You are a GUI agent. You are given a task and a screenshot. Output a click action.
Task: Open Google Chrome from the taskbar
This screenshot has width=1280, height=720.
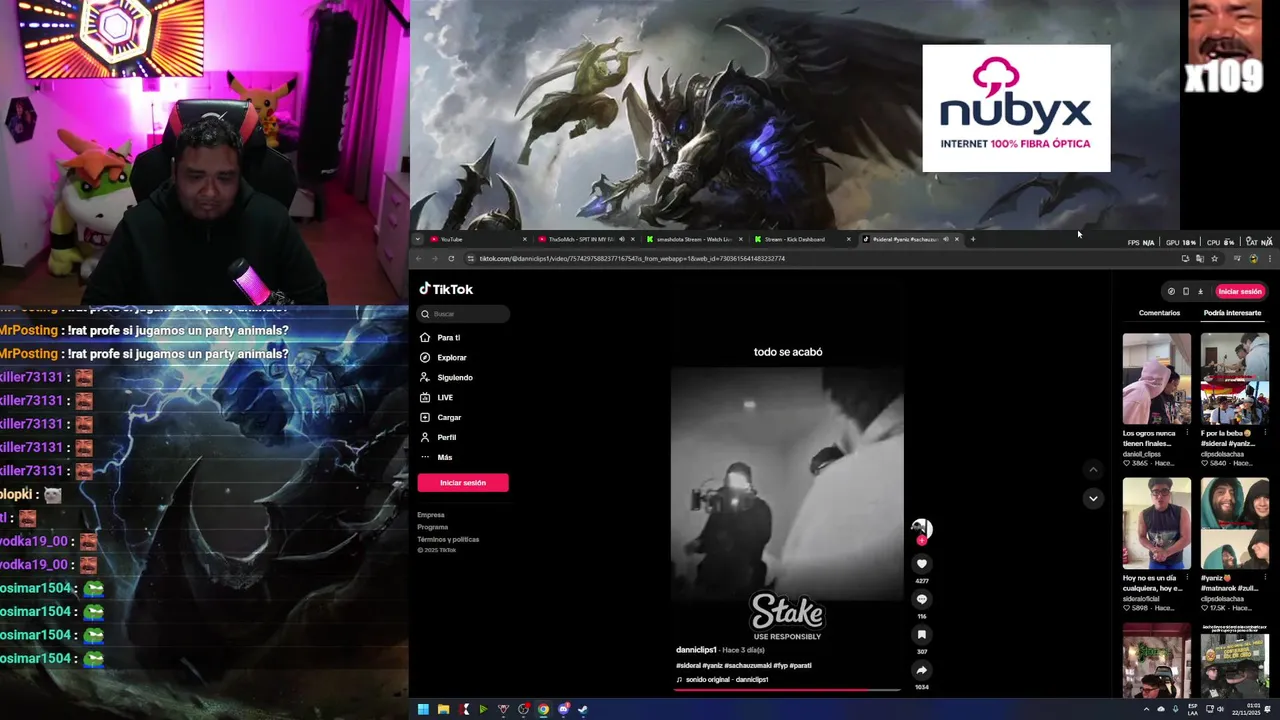coord(543,710)
